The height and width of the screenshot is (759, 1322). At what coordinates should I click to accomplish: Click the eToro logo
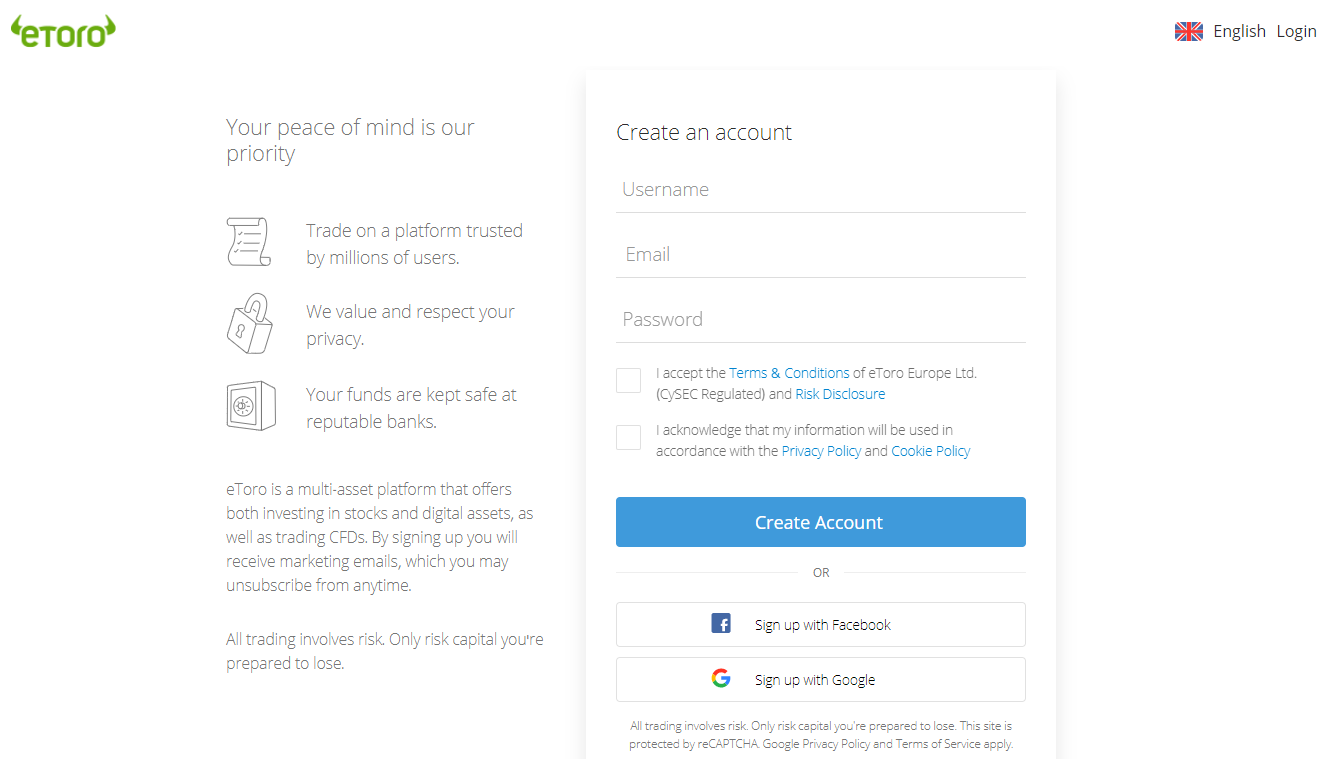tap(63, 32)
